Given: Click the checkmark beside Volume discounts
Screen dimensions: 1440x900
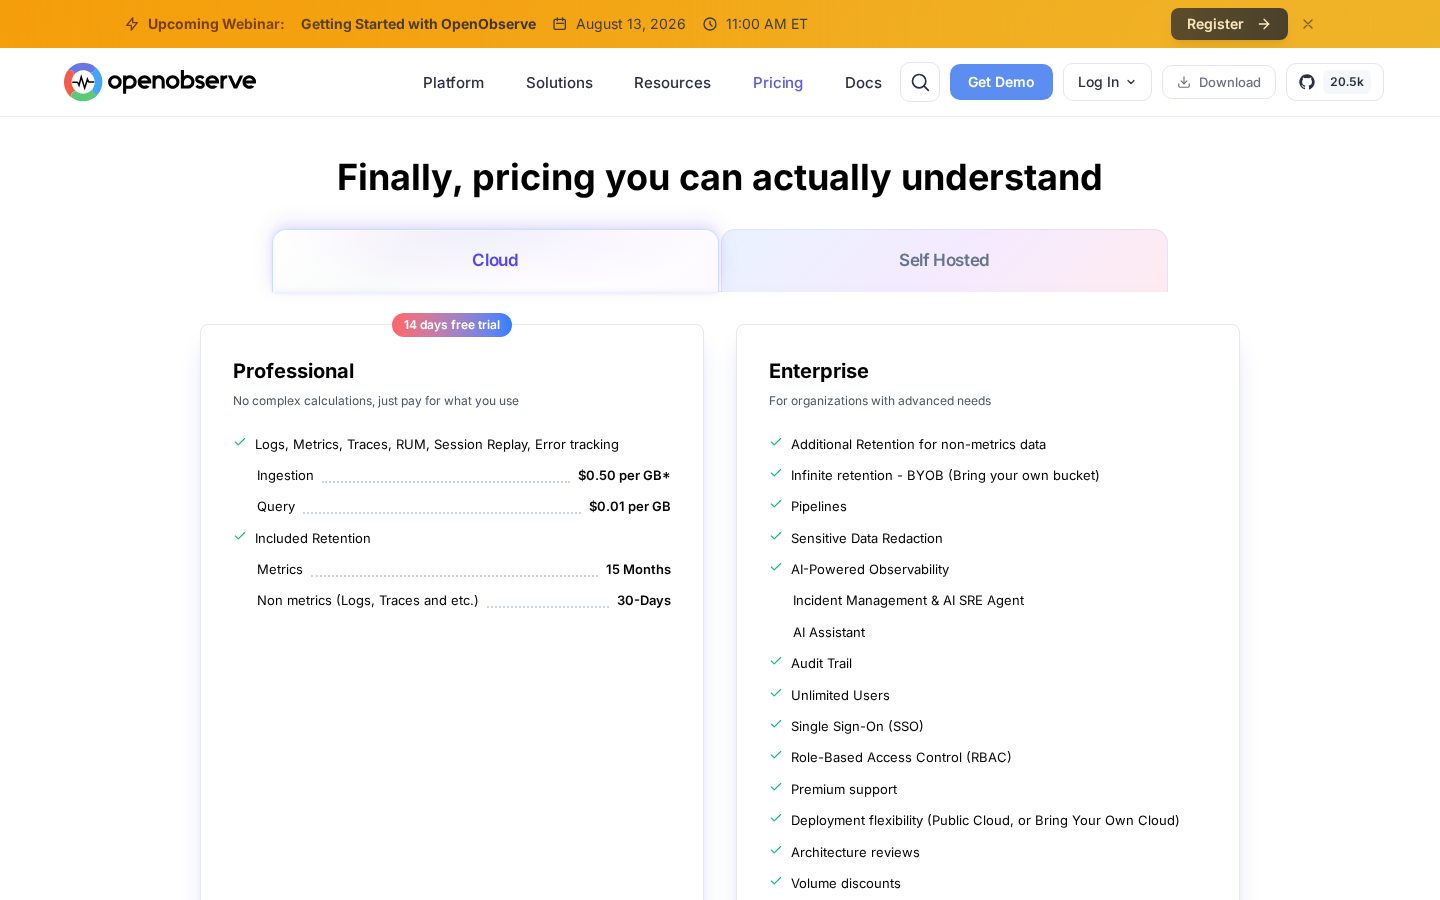Looking at the screenshot, I should [776, 882].
